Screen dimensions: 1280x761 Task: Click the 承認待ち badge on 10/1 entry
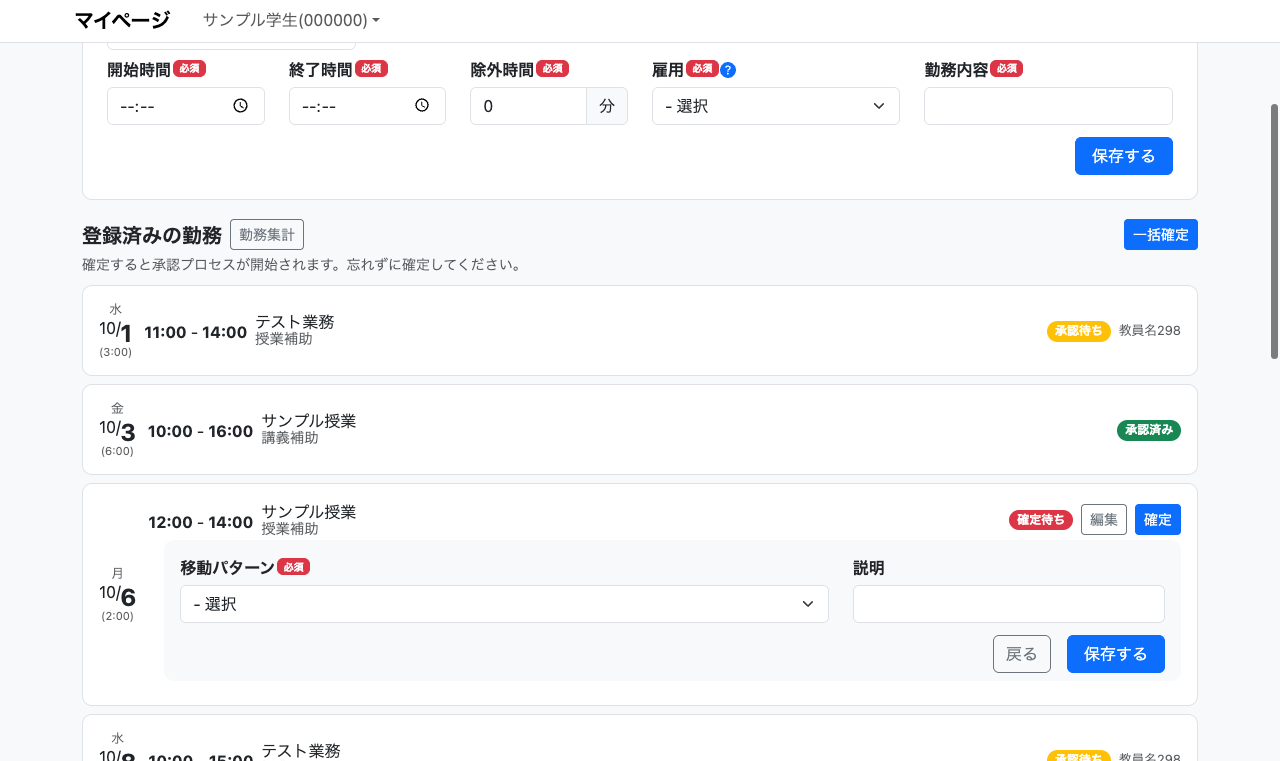pos(1078,331)
